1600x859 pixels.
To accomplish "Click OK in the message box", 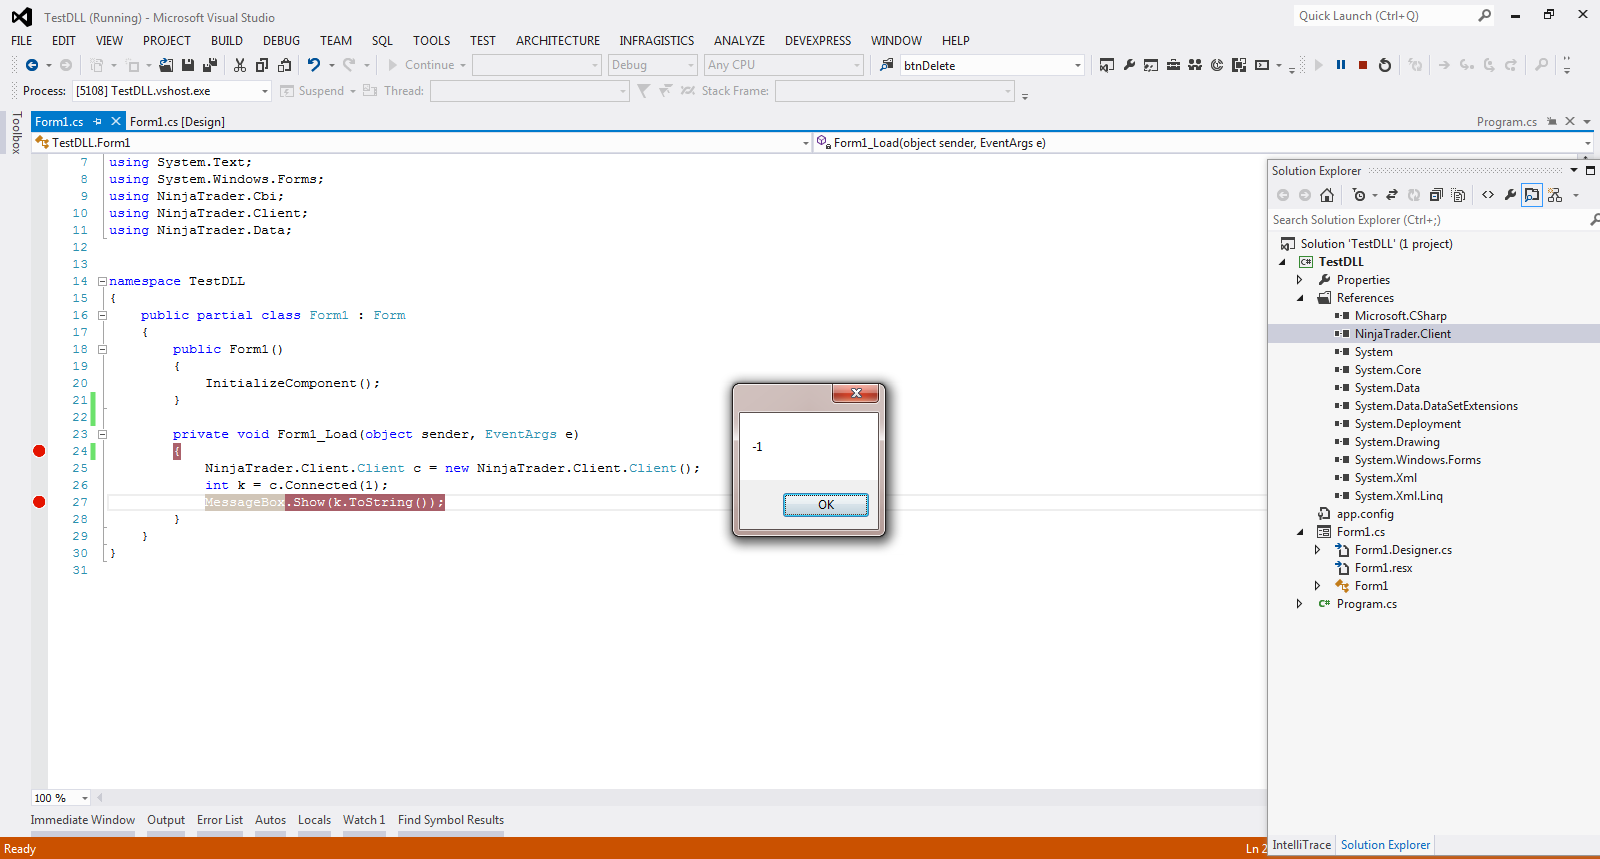I will point(826,505).
